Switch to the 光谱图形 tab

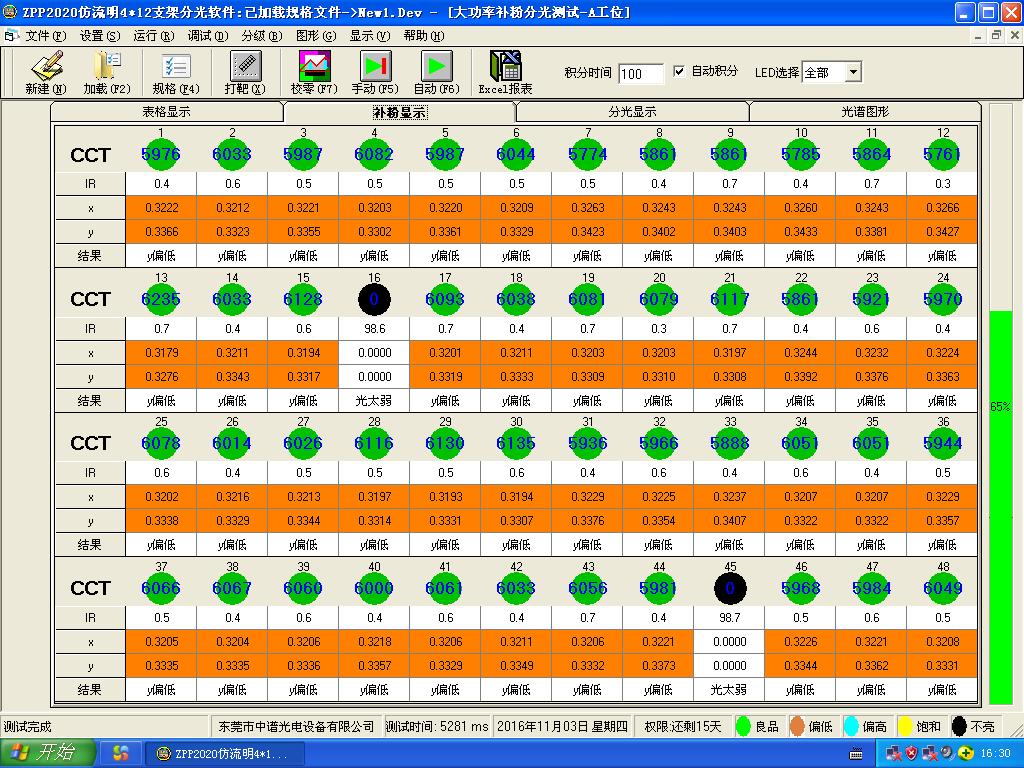pos(865,112)
